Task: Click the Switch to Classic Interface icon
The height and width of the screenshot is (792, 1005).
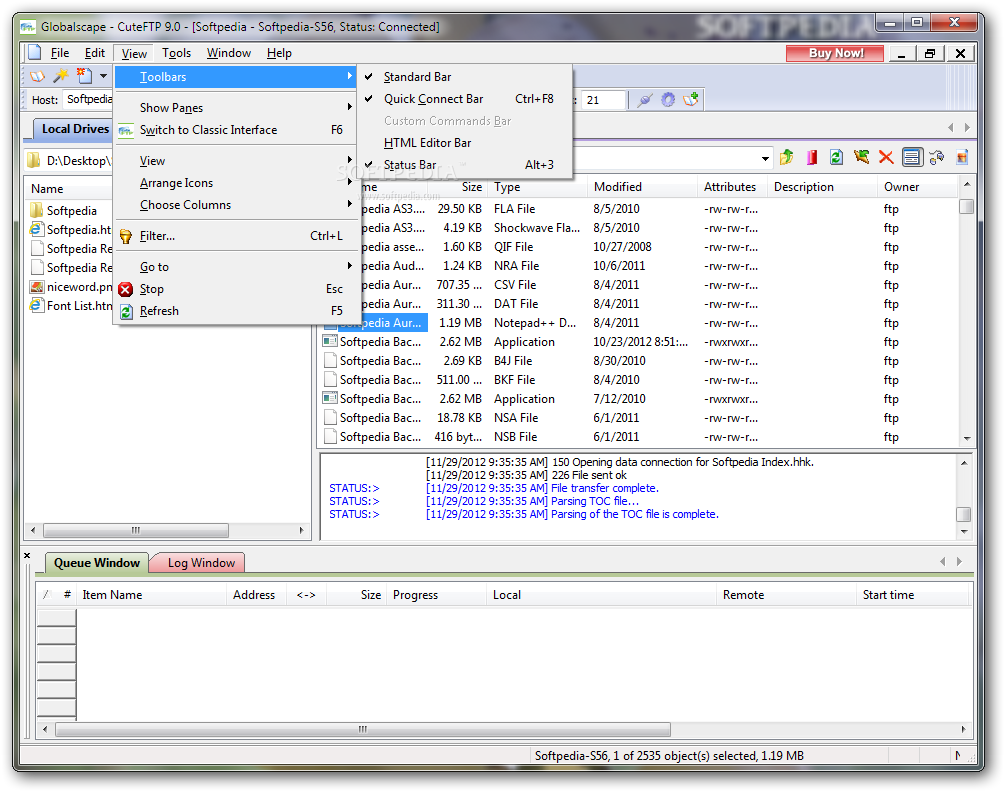Action: [x=126, y=130]
